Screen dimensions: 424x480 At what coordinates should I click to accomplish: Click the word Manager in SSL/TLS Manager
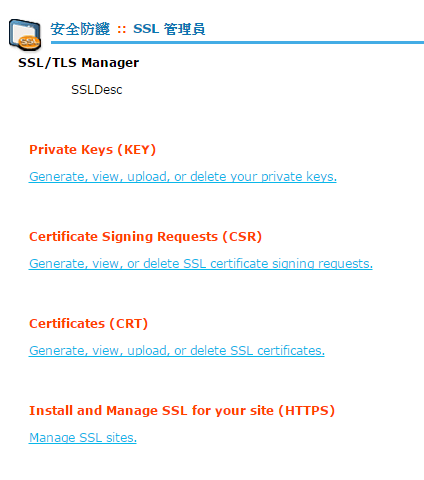110,63
